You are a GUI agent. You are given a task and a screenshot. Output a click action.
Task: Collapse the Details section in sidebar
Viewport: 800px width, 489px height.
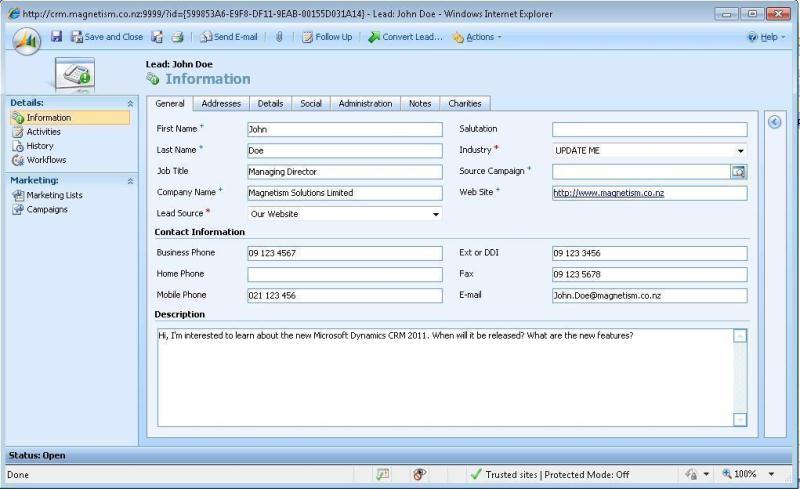coord(130,103)
